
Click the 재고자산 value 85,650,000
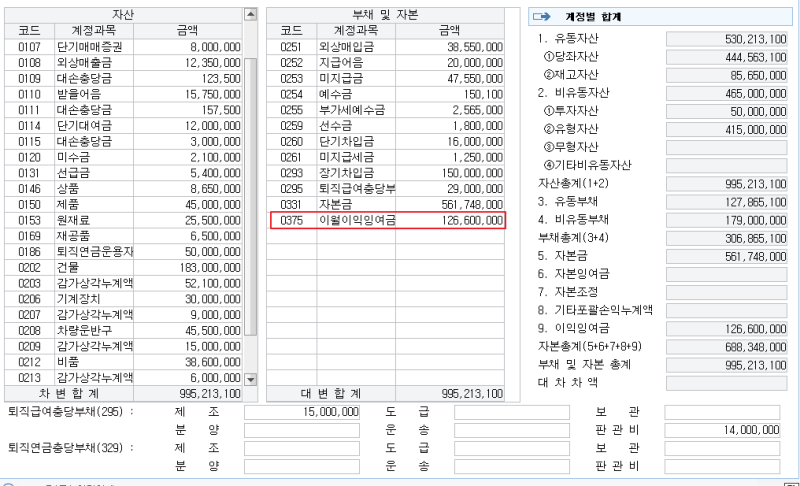[727, 75]
